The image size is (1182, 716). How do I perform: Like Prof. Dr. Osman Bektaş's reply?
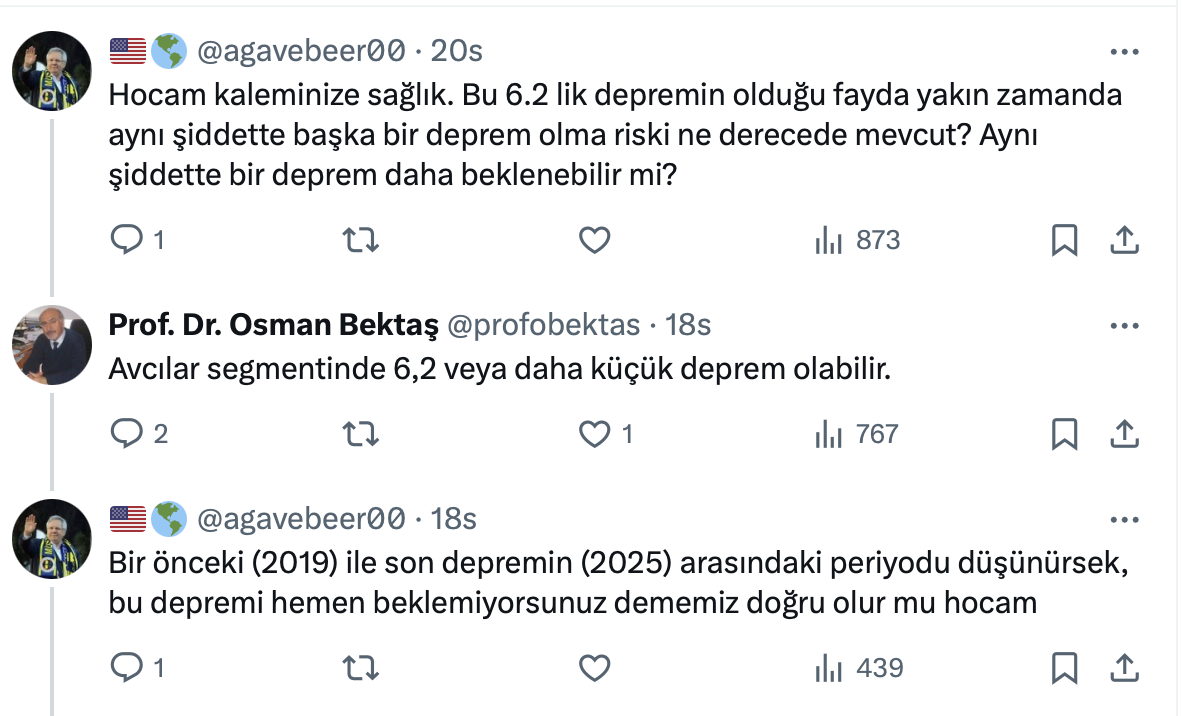(x=595, y=434)
